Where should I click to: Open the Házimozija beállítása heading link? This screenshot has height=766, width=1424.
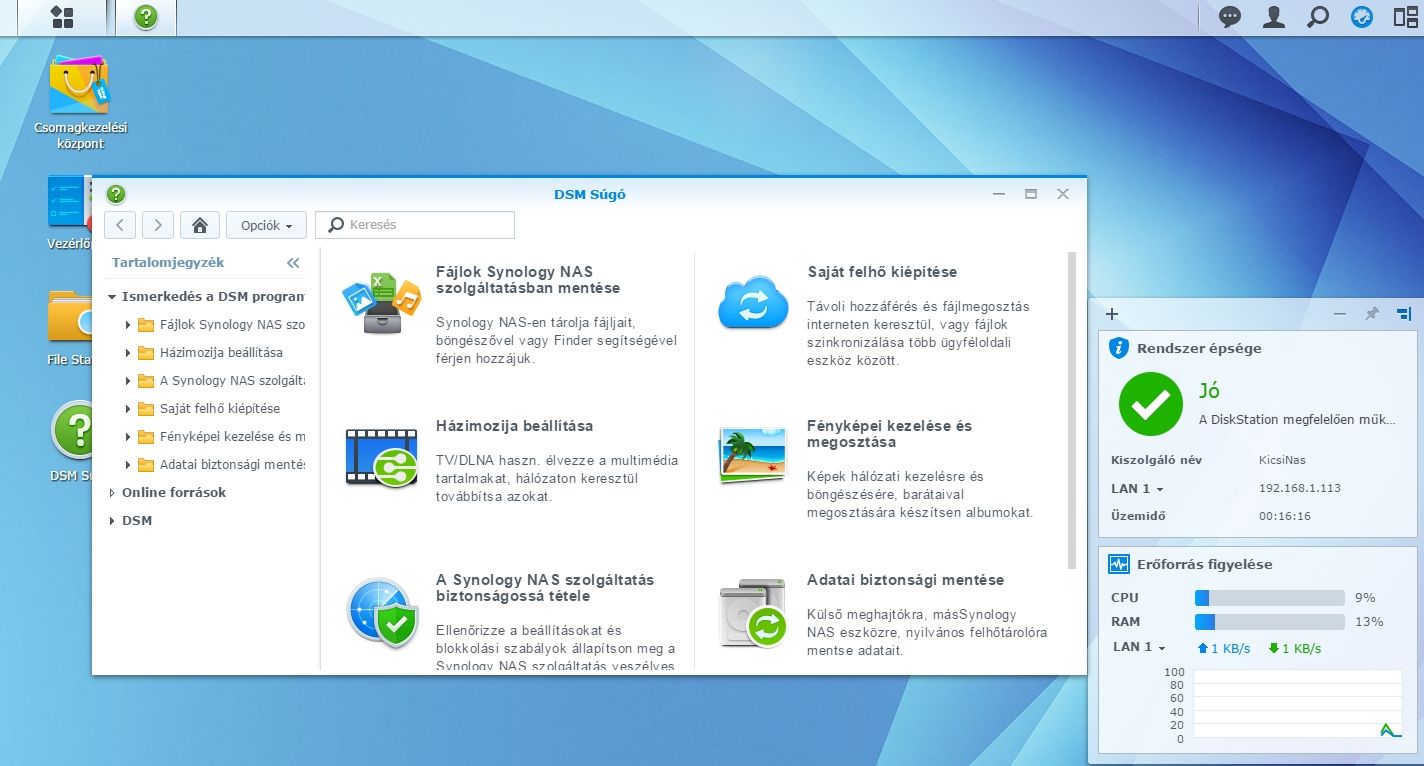coord(514,426)
